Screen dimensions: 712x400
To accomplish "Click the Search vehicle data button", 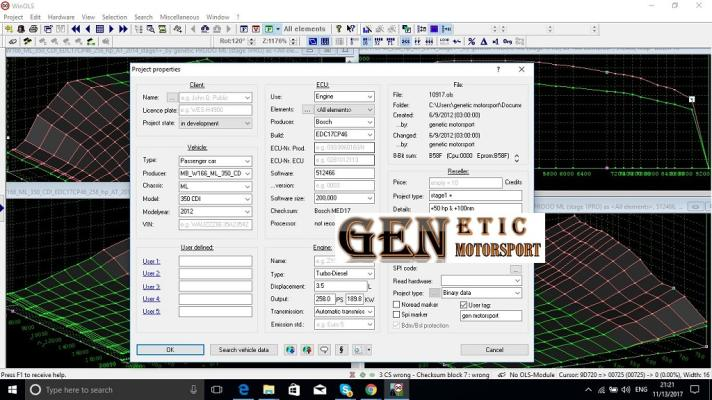I will coord(243,349).
